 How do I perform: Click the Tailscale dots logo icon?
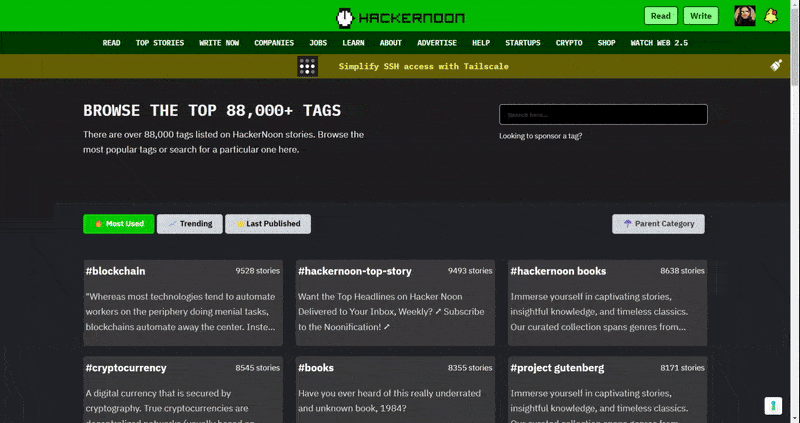[308, 66]
